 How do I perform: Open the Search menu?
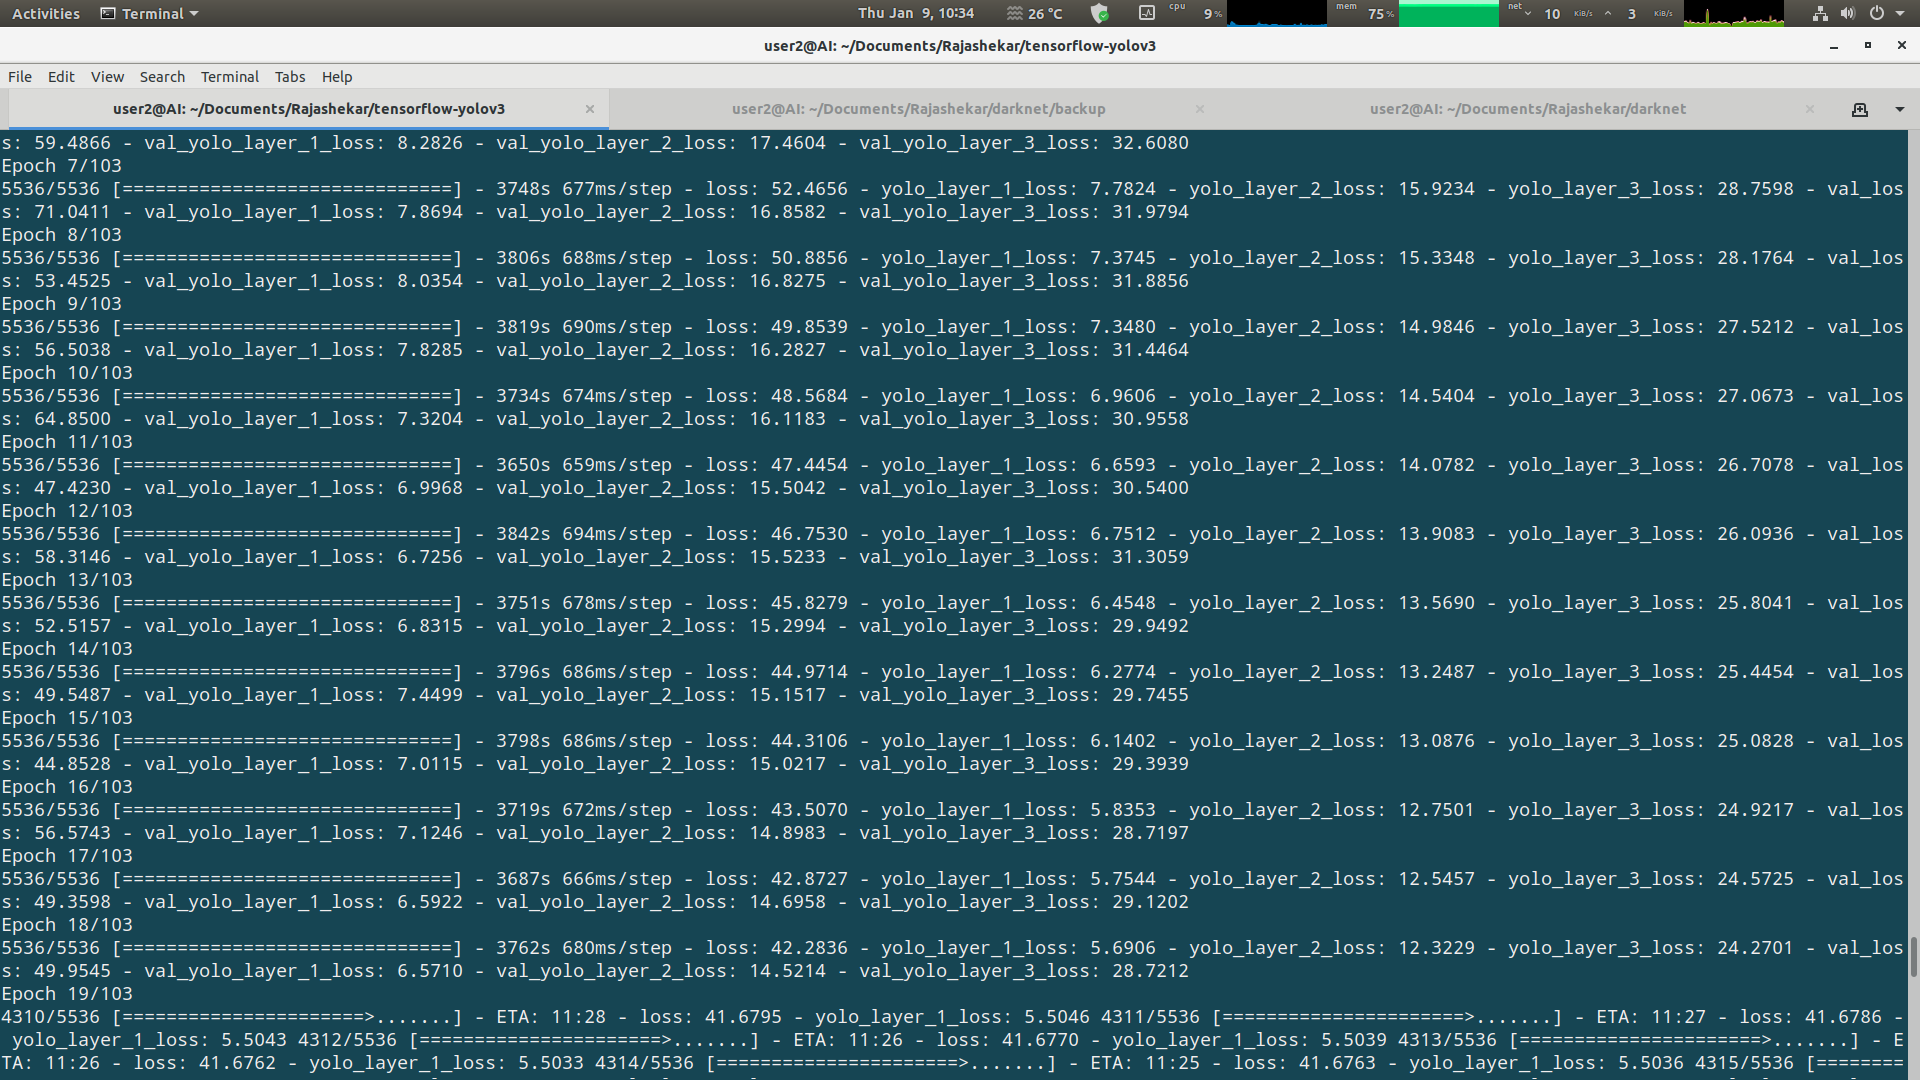162,77
